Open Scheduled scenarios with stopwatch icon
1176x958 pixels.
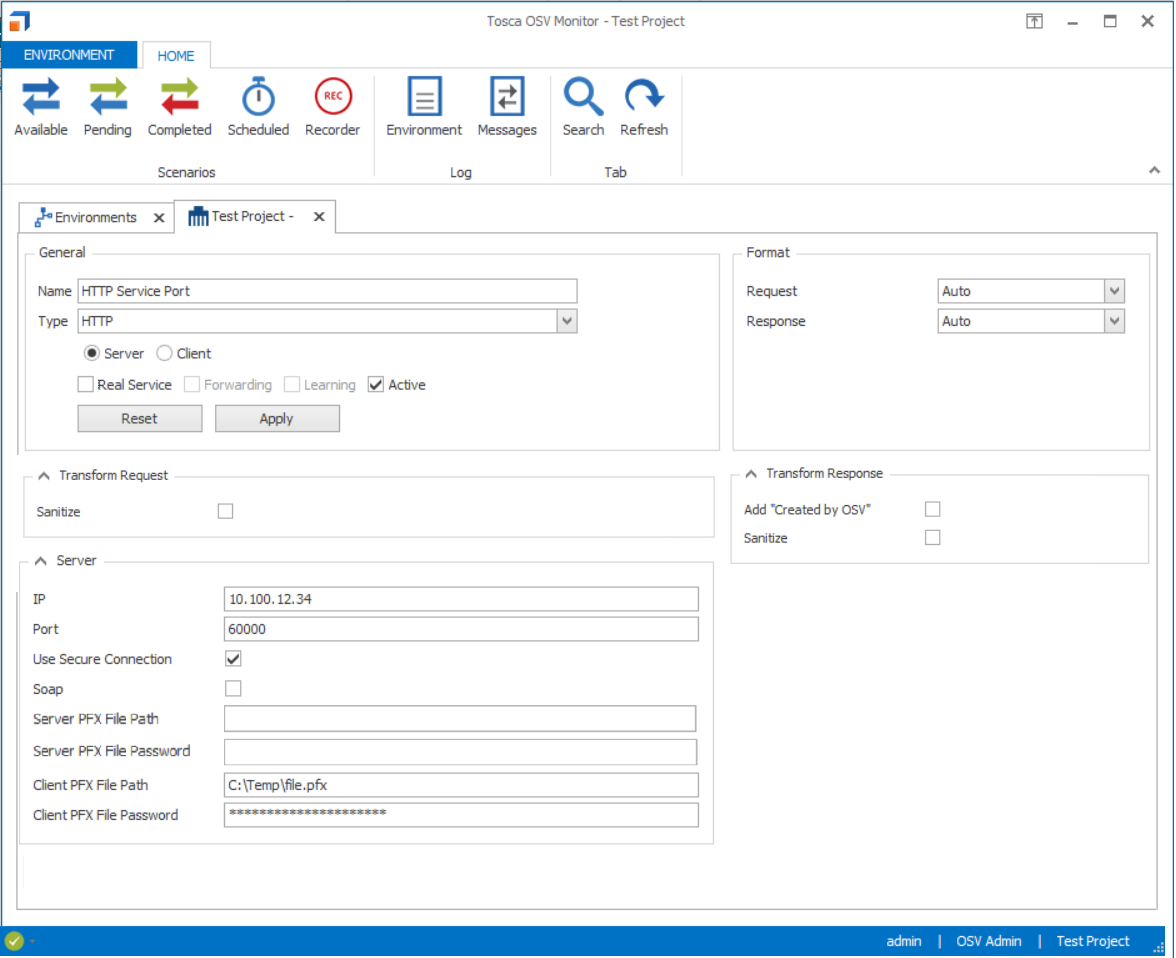(x=258, y=108)
